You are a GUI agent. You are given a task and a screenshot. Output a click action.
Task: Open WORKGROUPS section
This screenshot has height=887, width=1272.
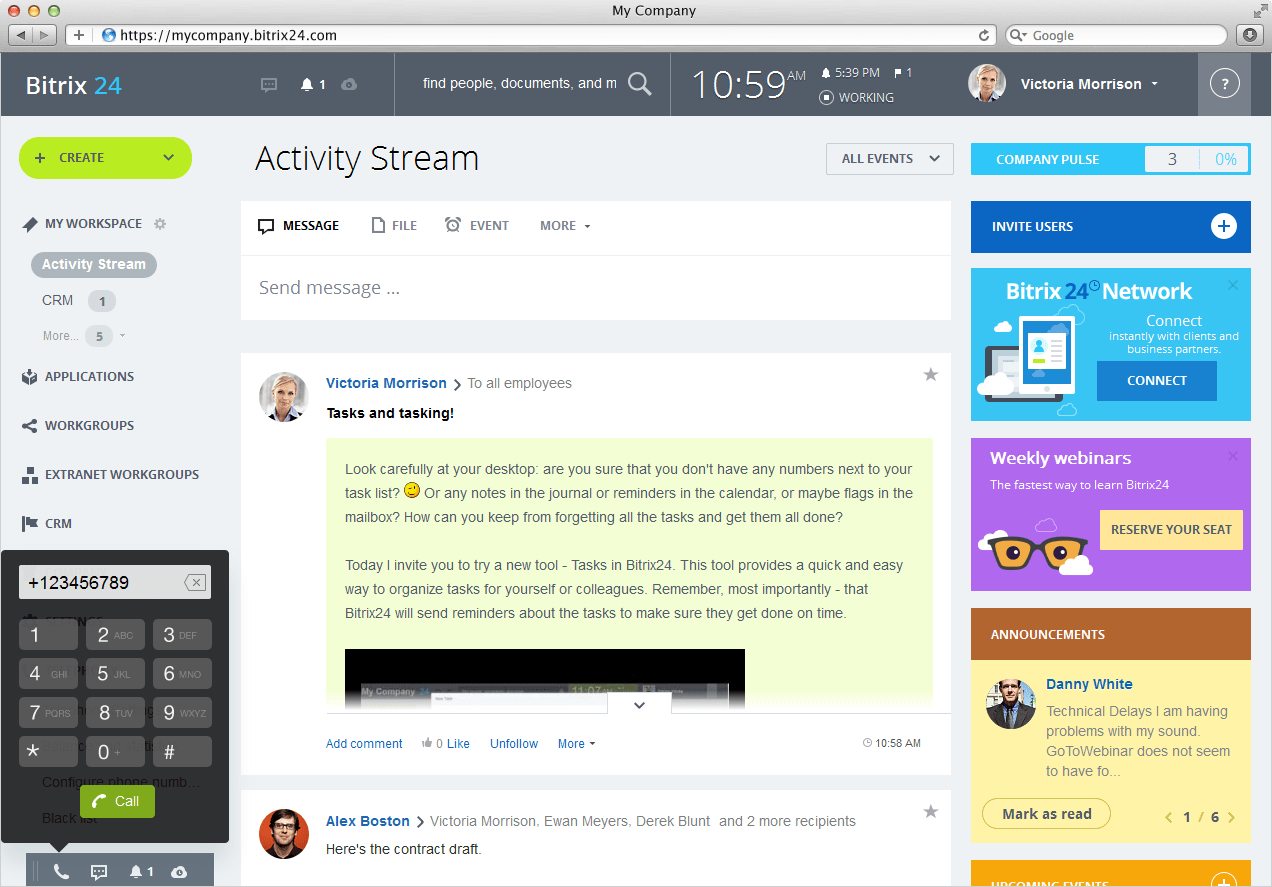[x=78, y=426]
